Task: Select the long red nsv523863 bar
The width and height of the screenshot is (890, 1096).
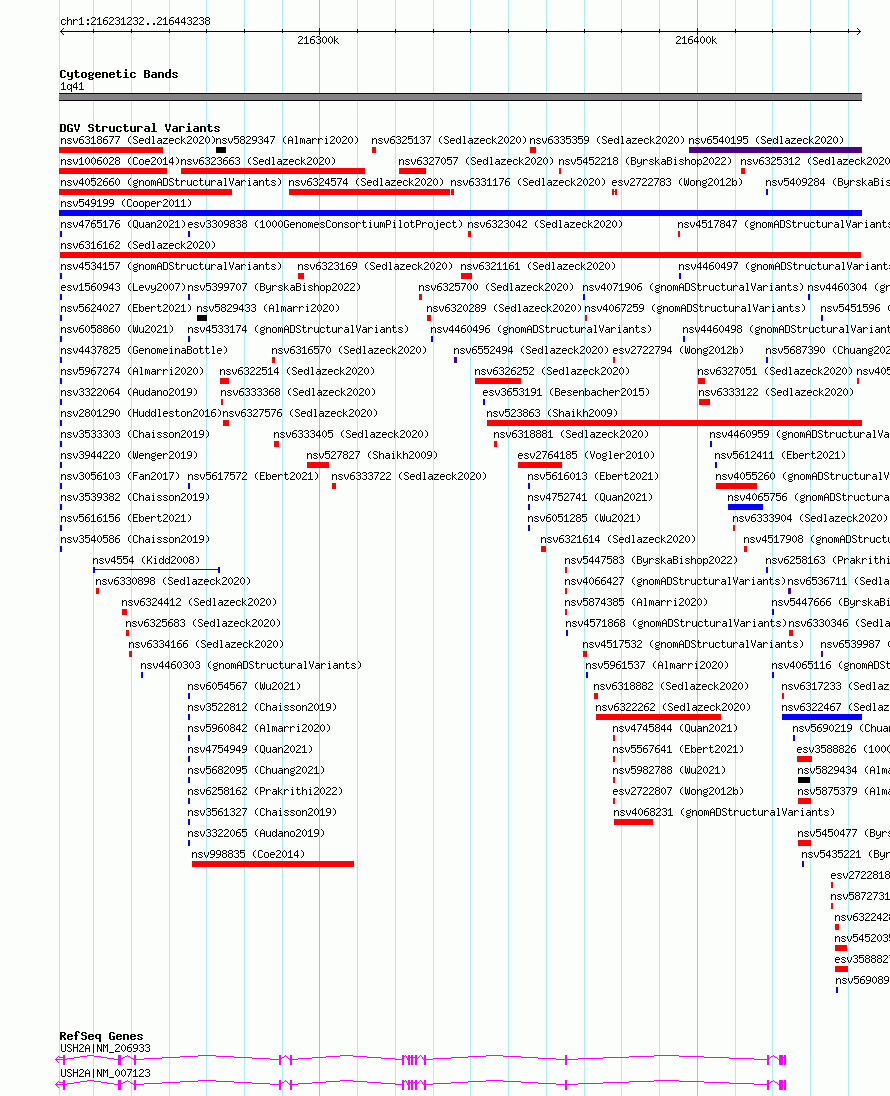Action: (x=674, y=423)
